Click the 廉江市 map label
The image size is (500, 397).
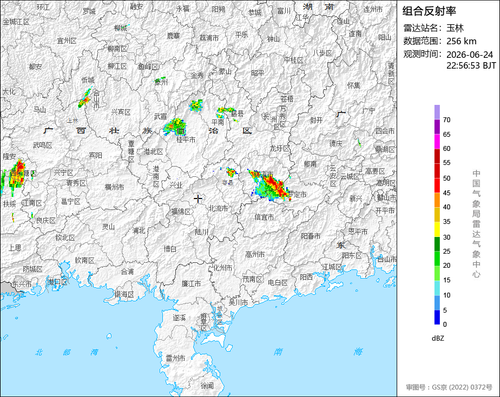(191, 284)
